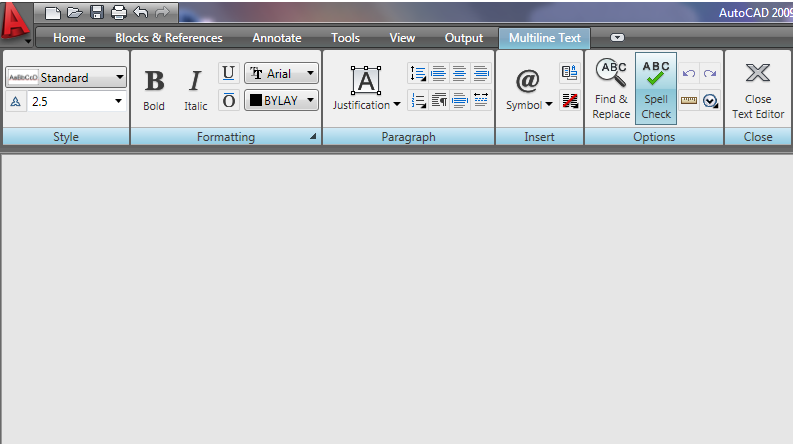
Task: Click the Style panel title
Action: pos(66,137)
